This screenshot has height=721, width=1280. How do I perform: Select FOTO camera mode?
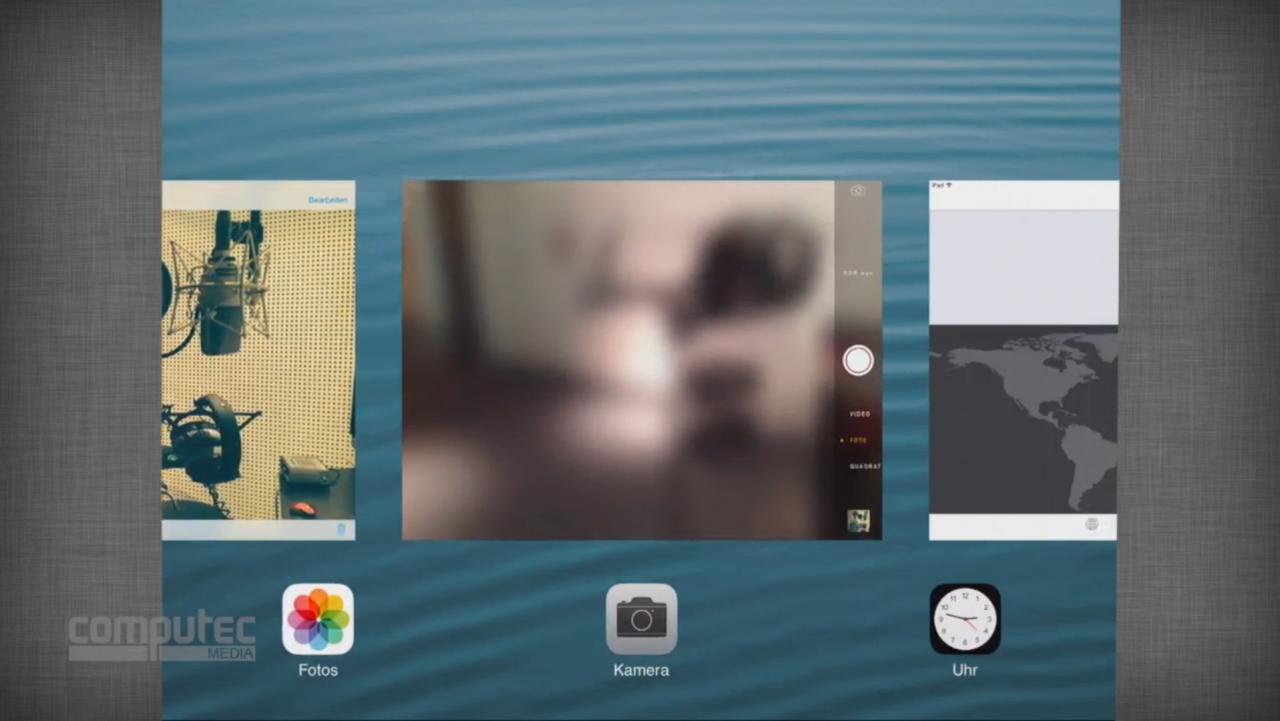click(859, 440)
